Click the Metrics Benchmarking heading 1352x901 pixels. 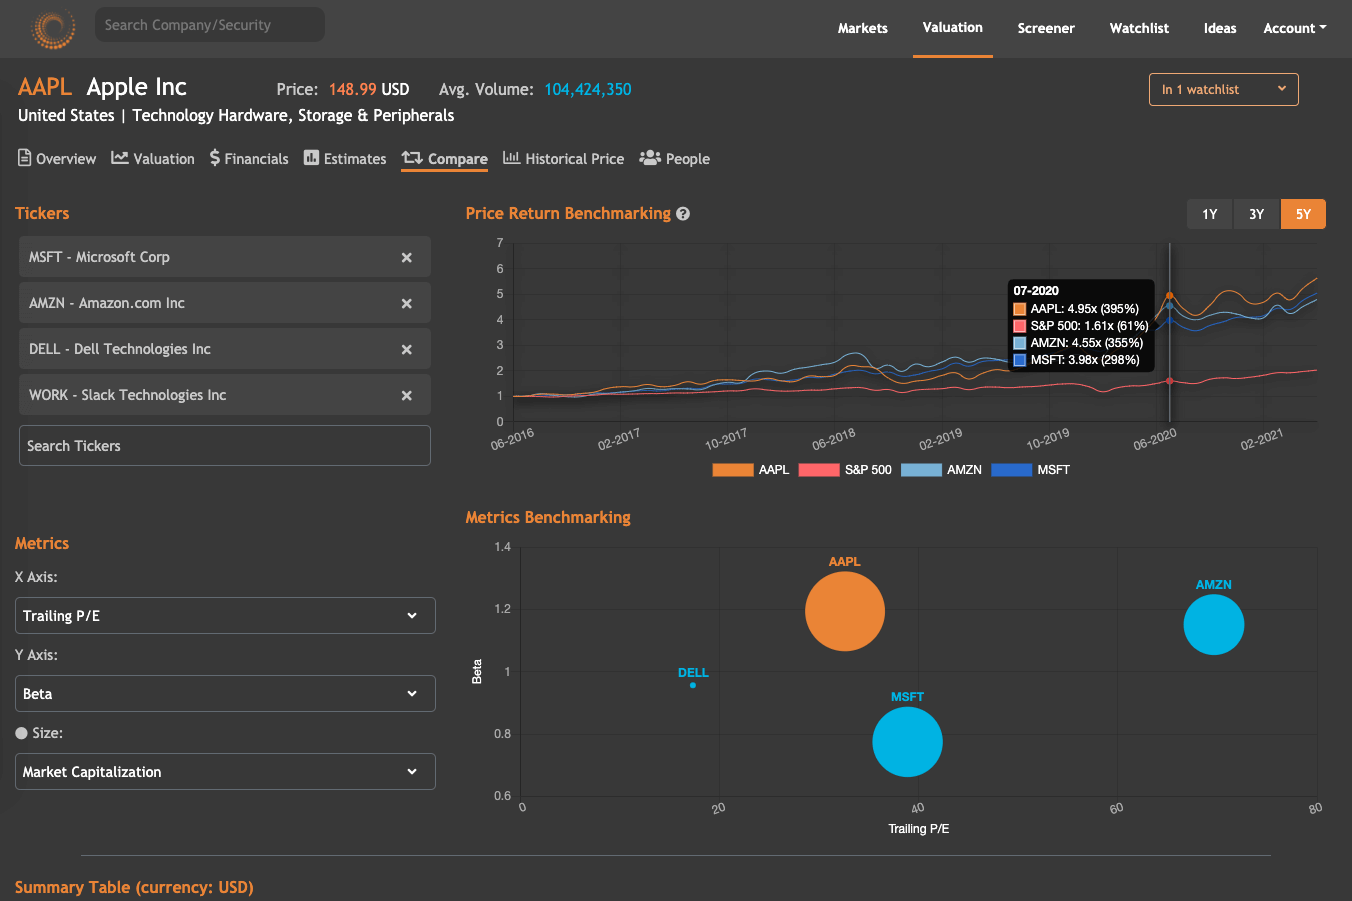click(x=548, y=517)
